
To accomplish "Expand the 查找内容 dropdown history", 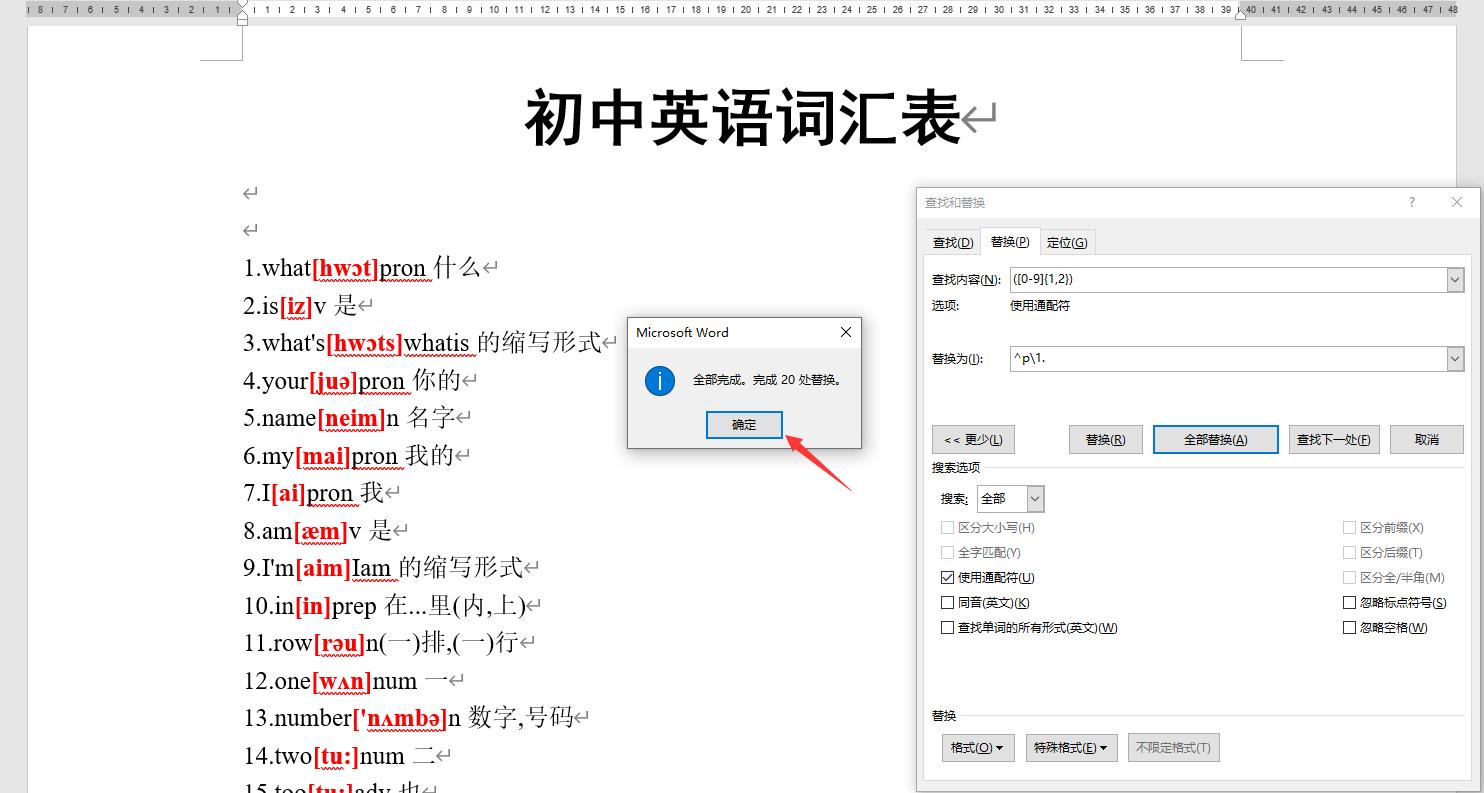I will pyautogui.click(x=1455, y=280).
